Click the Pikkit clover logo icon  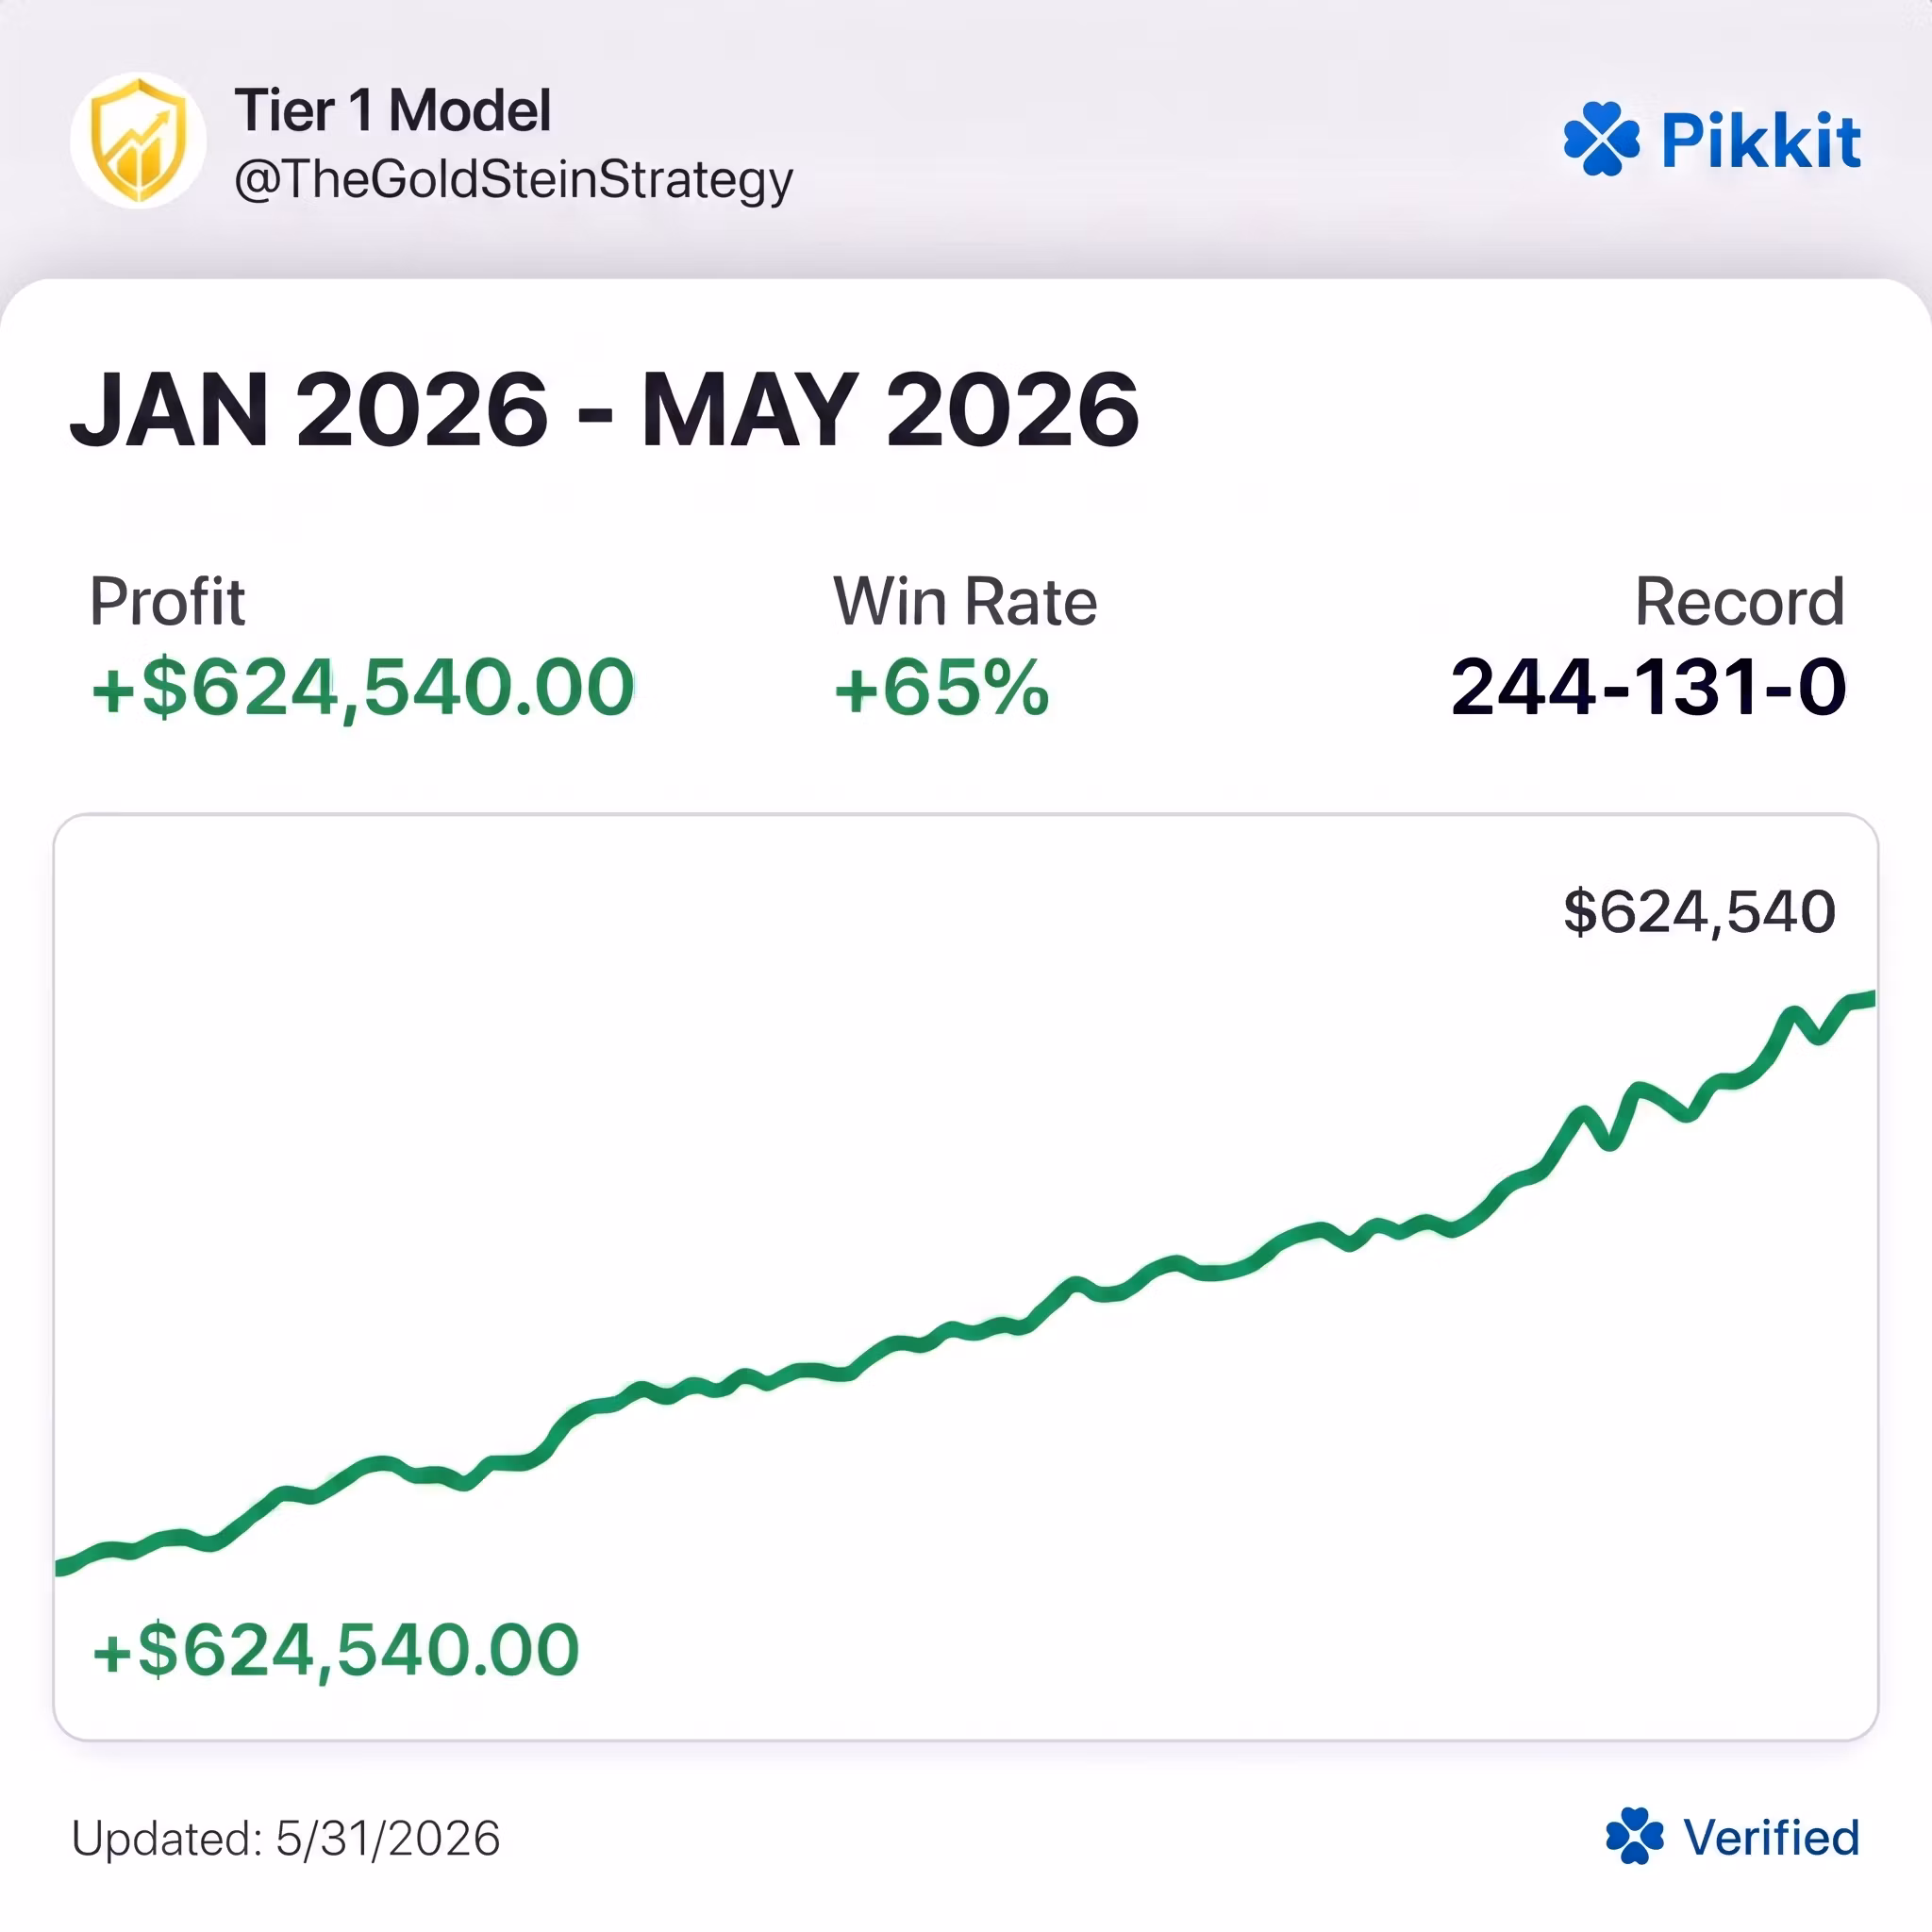tap(1601, 139)
